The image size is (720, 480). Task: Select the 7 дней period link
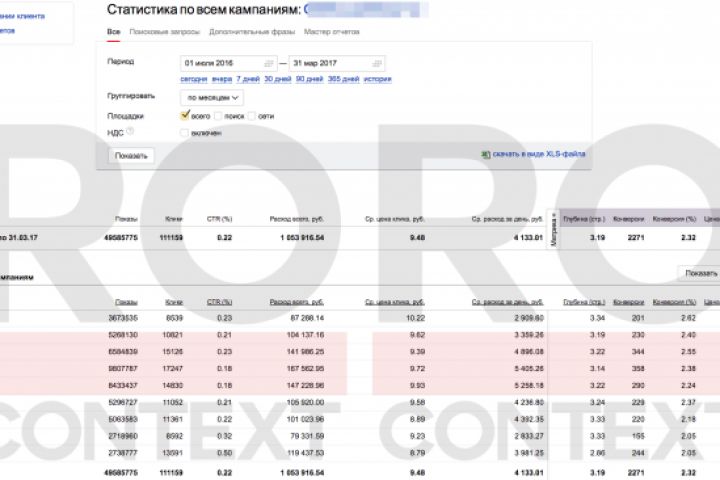(248, 79)
